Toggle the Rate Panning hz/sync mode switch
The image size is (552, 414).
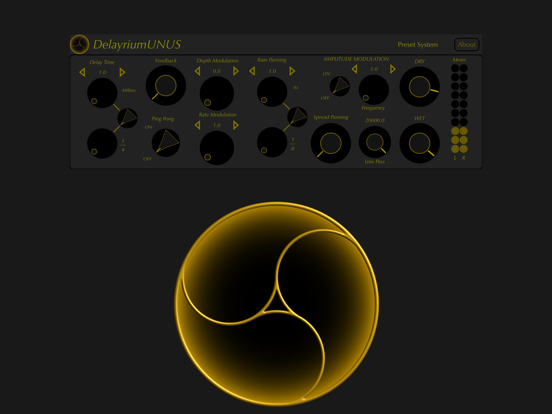tap(297, 117)
